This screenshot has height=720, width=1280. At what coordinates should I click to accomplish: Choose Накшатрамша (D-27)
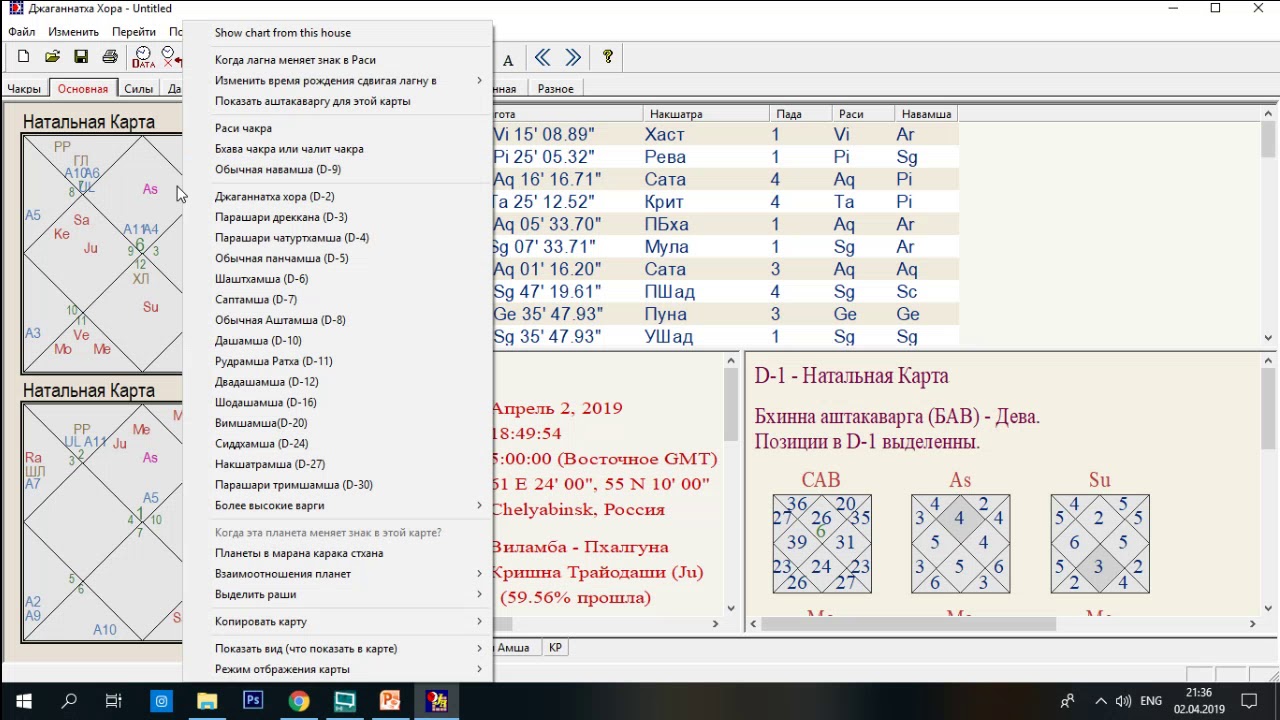[338, 464]
